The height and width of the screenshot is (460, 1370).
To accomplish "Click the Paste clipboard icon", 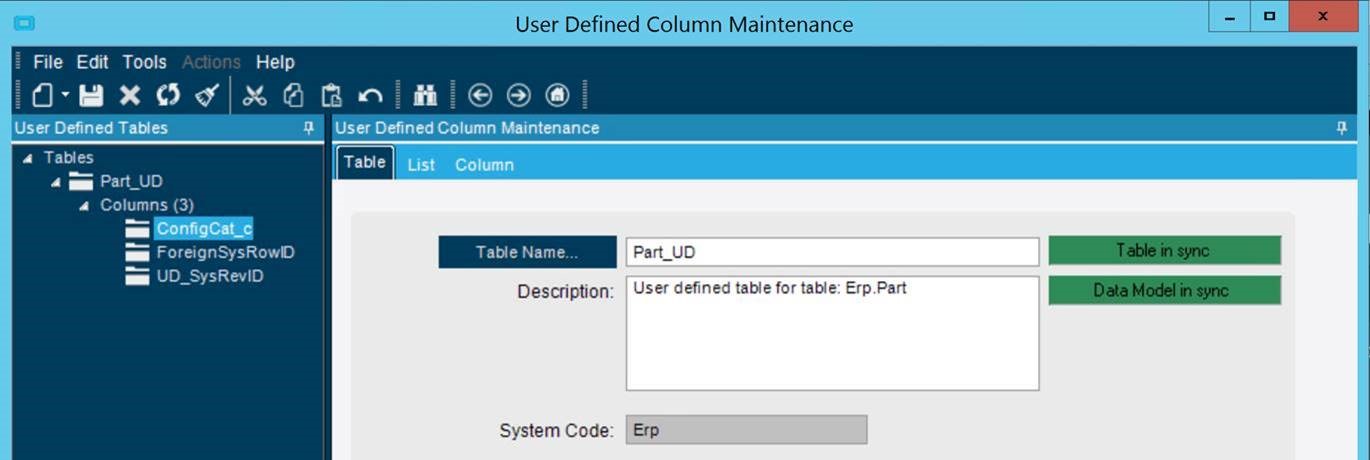I will (x=331, y=95).
